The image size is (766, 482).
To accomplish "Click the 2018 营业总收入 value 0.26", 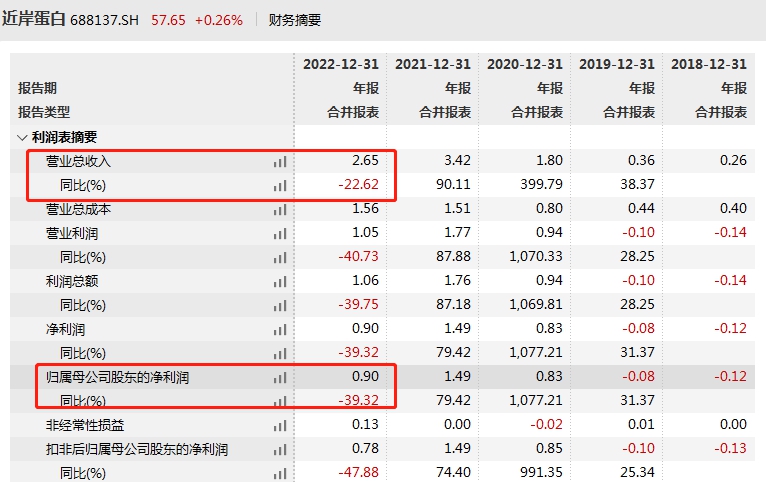I will pyautogui.click(x=733, y=161).
